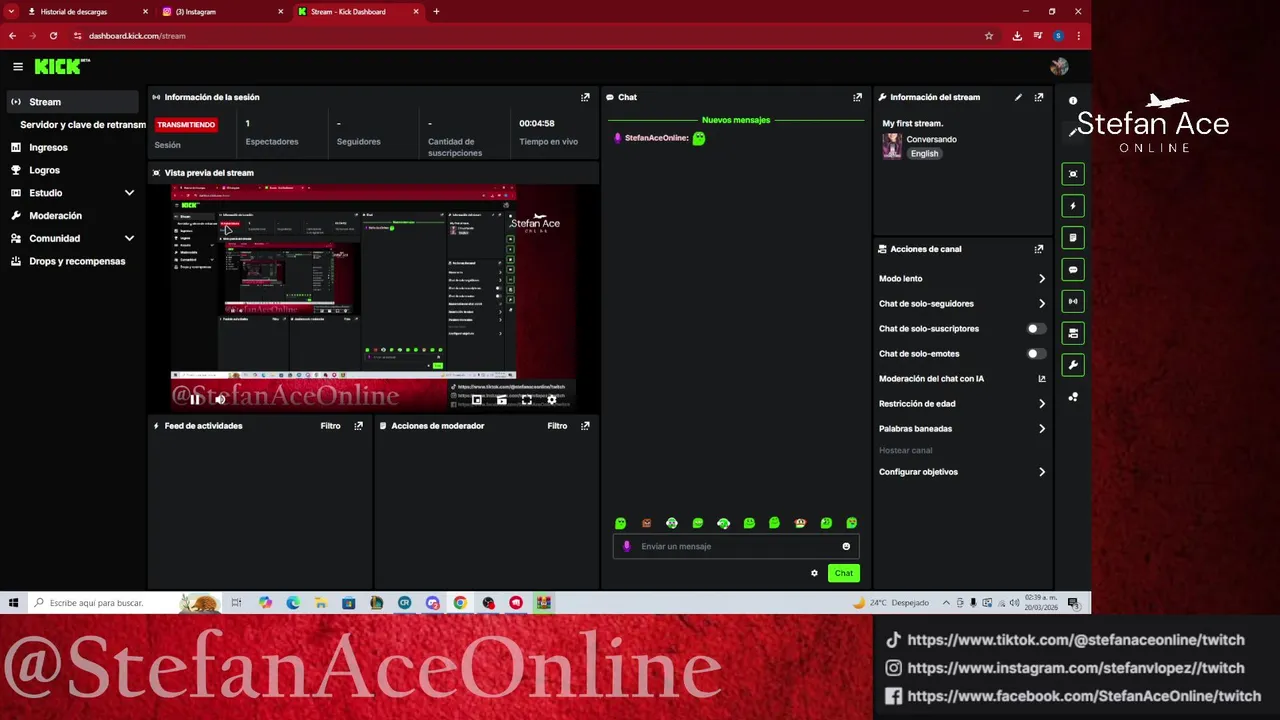
Task: Open Chat de solo-seguidores settings arrow
Action: coord(1042,304)
